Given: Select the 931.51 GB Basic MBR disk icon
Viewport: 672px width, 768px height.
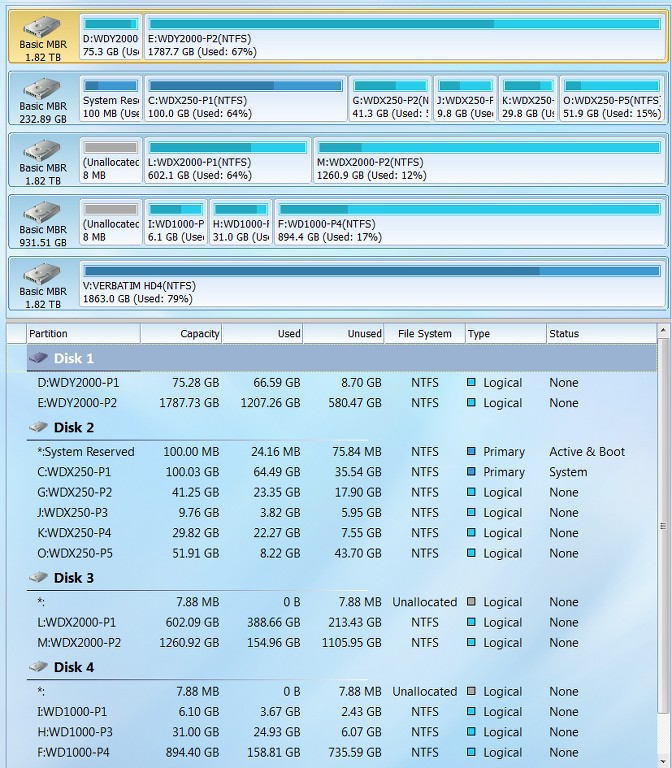Looking at the screenshot, I should (43, 213).
